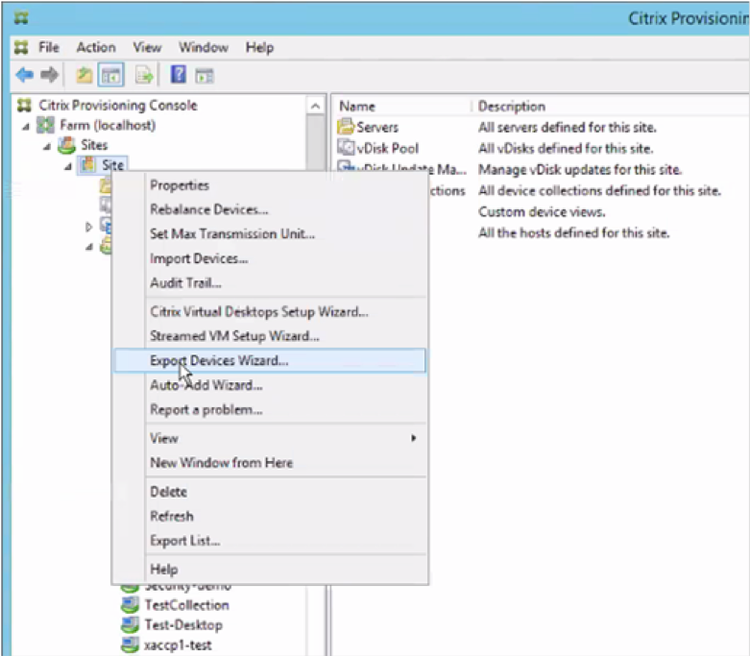Viewport: 750px width, 656px height.
Task: Select Delete in the context menu
Action: pos(270,491)
